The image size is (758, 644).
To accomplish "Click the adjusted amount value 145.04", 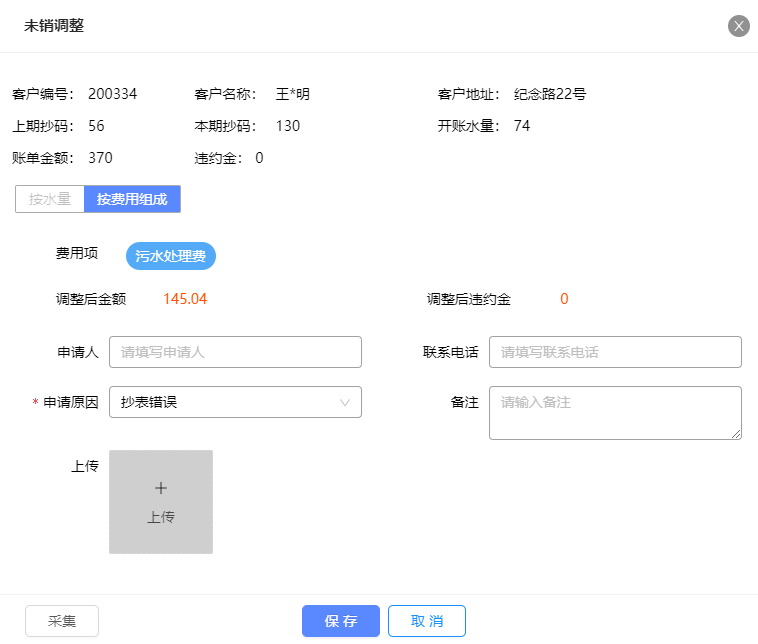I will pos(185,299).
